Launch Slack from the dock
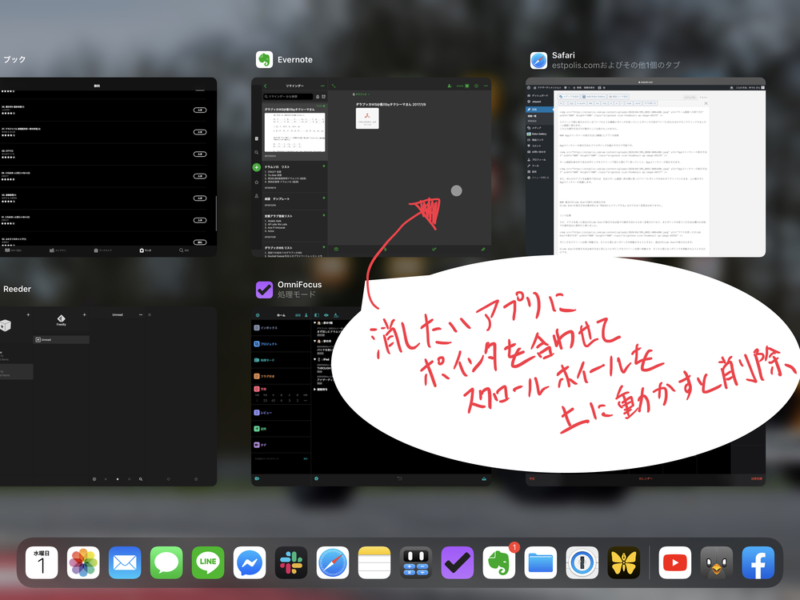800x600 pixels. [x=291, y=563]
